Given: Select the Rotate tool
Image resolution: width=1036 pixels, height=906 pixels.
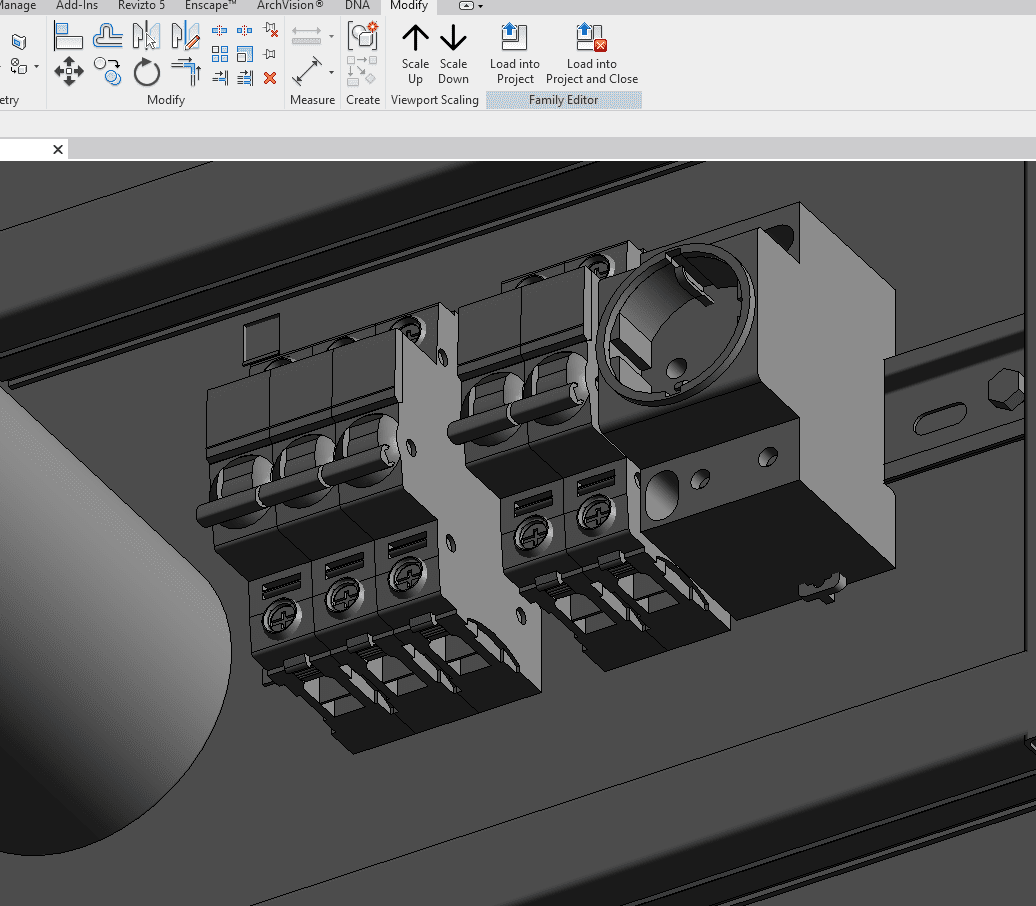Looking at the screenshot, I should click(146, 71).
